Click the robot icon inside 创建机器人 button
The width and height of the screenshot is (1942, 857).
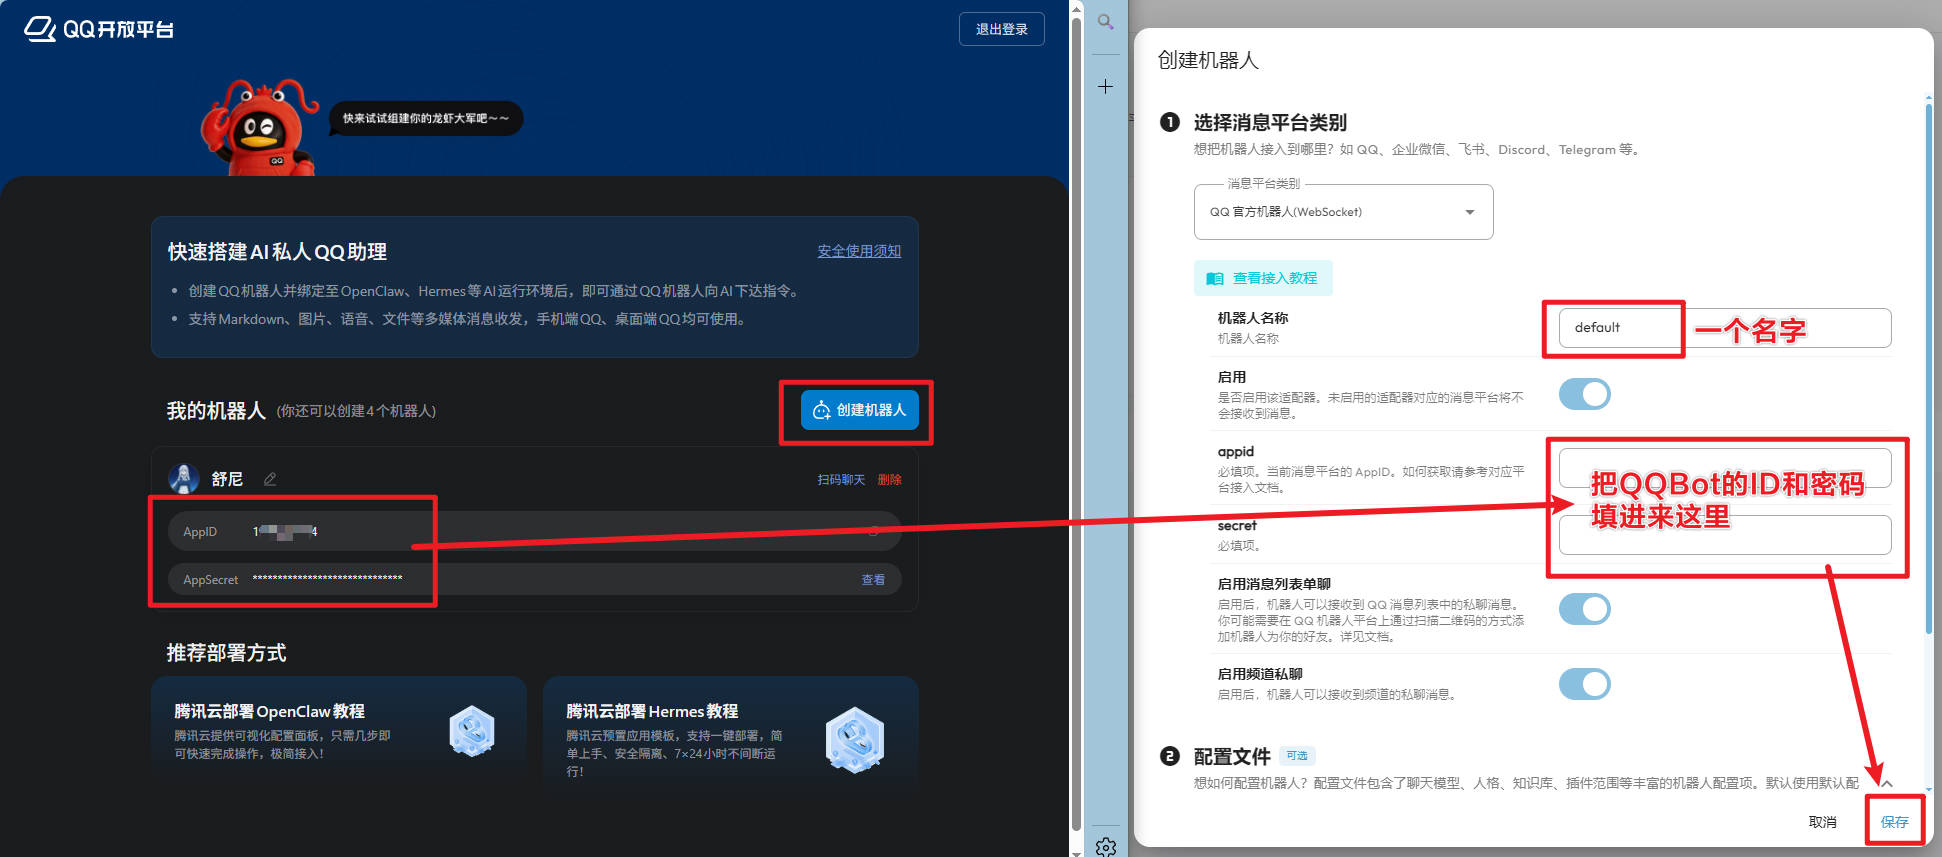coord(822,410)
